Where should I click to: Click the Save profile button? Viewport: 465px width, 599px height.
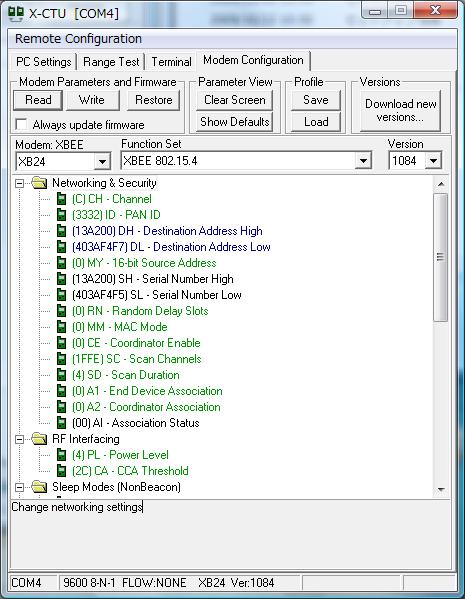316,100
